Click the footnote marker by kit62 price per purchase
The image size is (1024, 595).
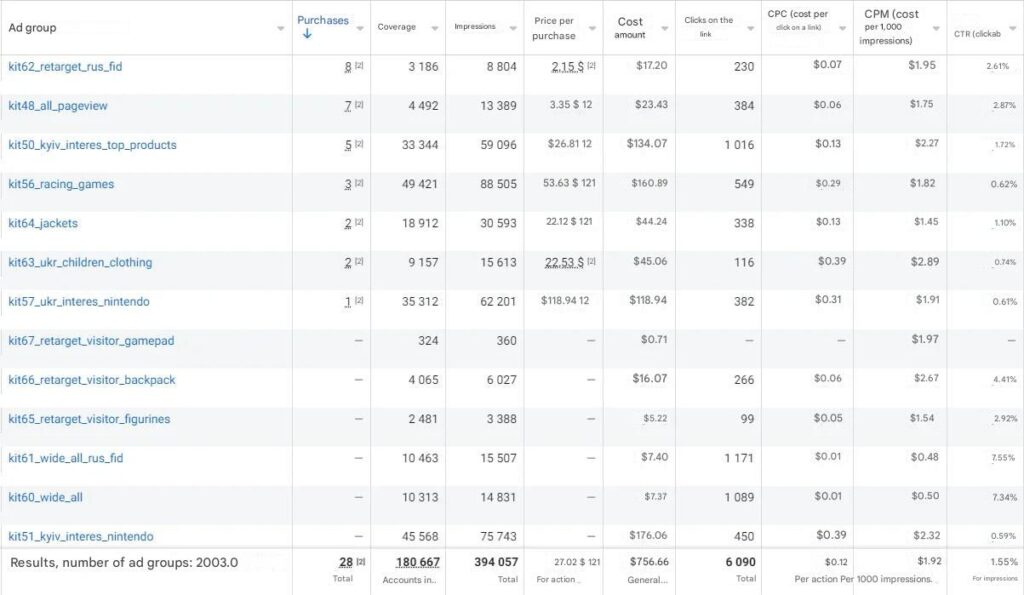[x=591, y=66]
